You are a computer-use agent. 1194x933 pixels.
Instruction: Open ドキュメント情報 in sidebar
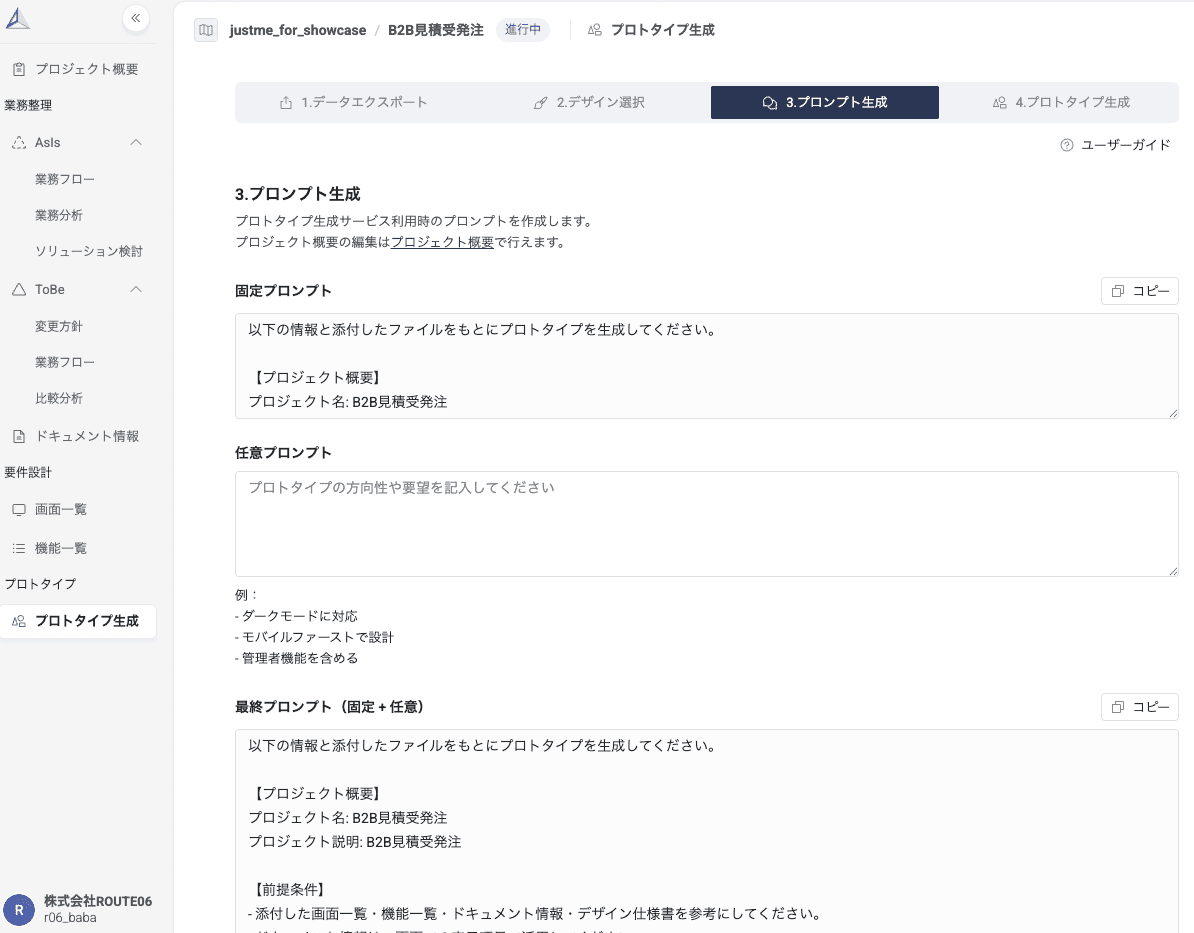pos(86,436)
